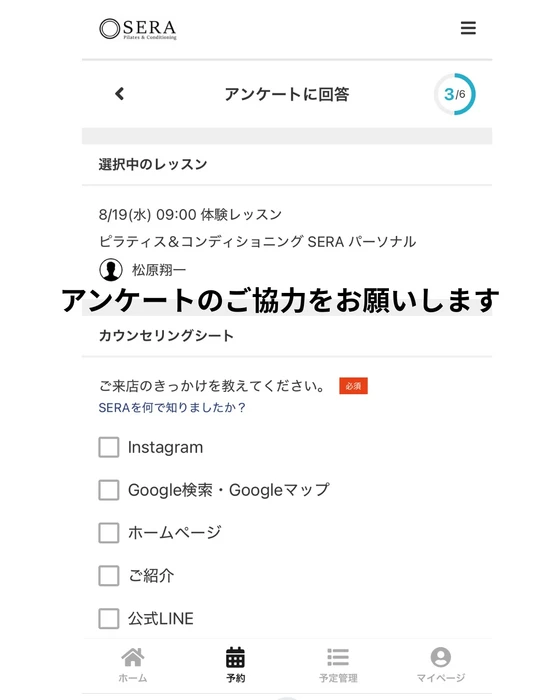Switch to the マイページ tab label
560x700 pixels.
[x=441, y=678]
